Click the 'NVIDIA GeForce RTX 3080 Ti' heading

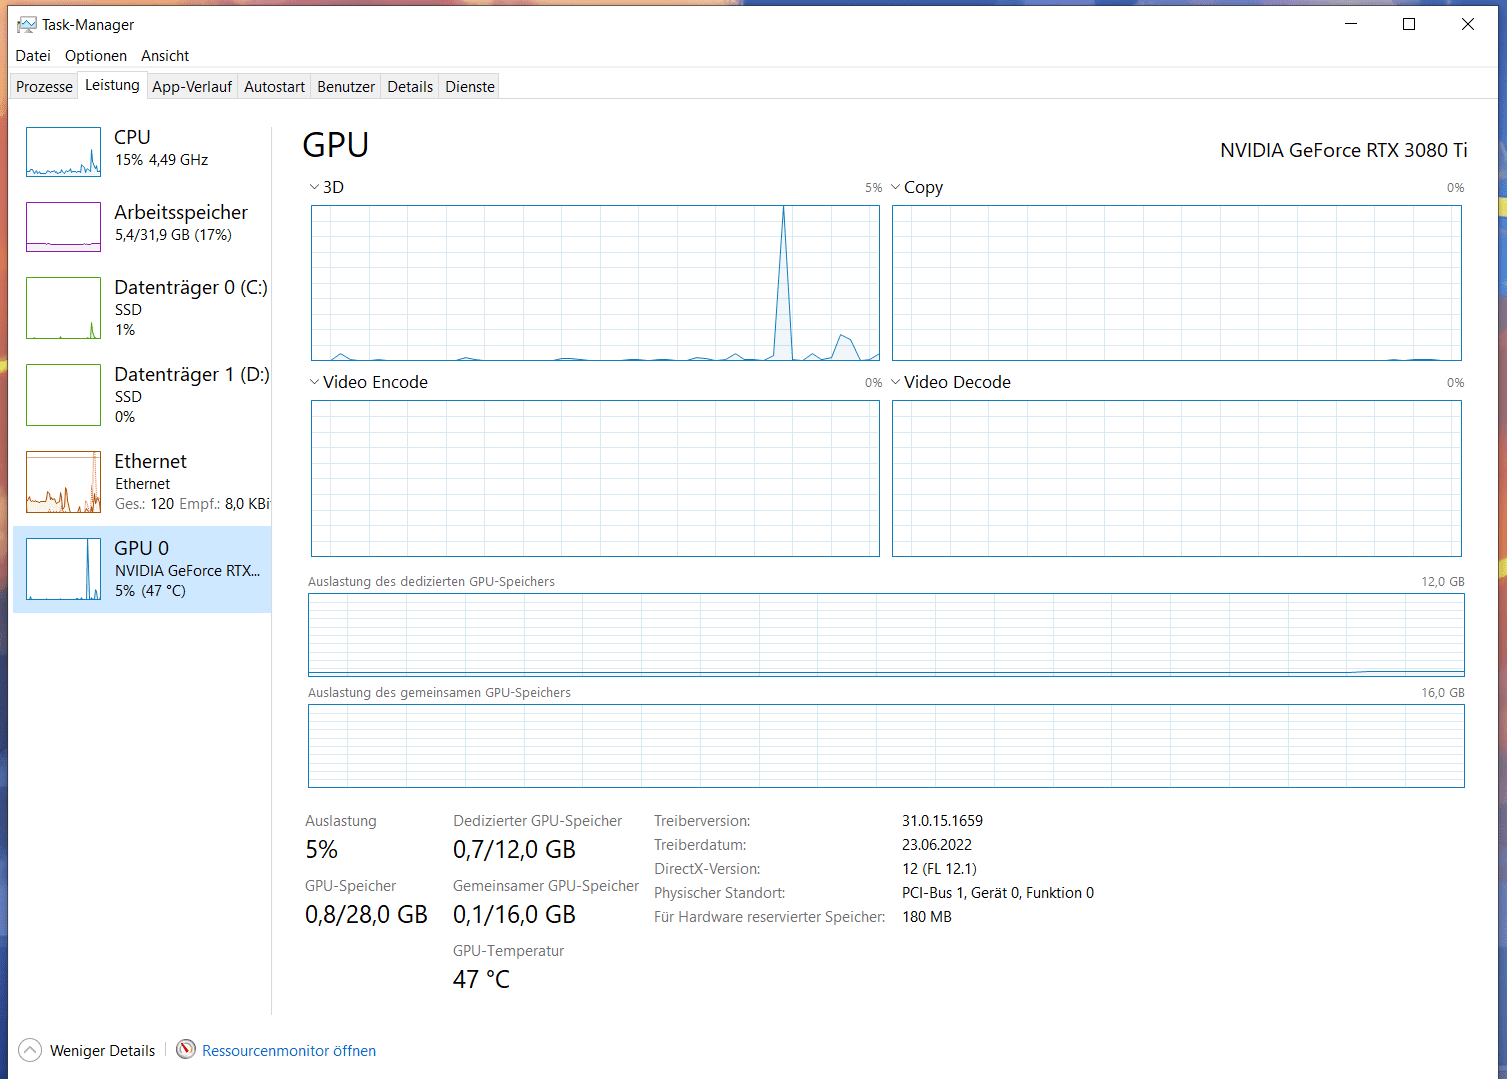pos(1344,150)
